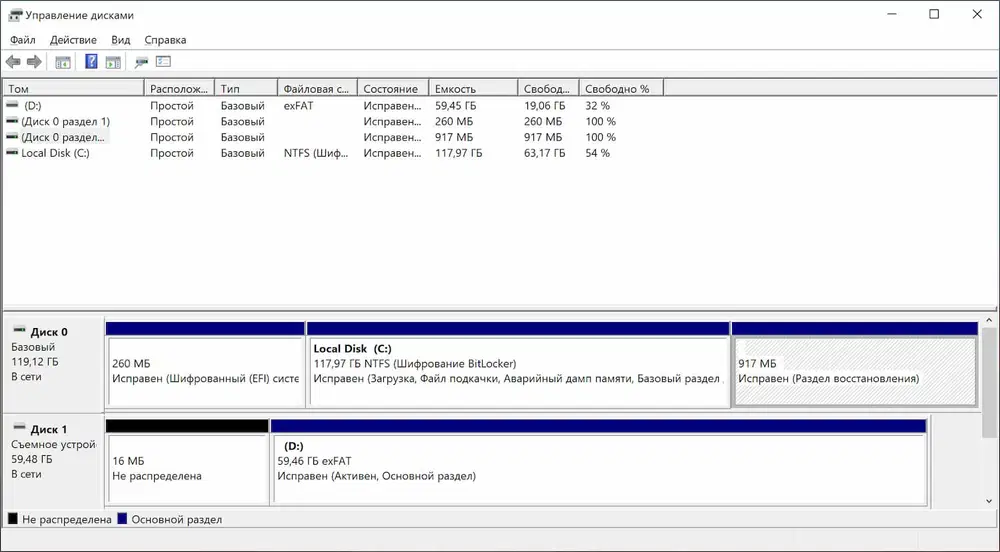Screen dimensions: 1000x552
Task: Sort by the Свобод... column header
Action: click(548, 89)
